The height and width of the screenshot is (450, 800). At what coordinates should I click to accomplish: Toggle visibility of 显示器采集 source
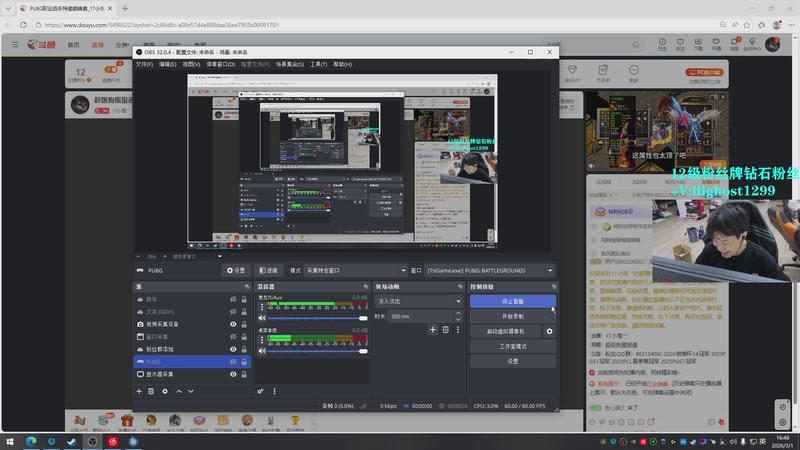click(233, 374)
